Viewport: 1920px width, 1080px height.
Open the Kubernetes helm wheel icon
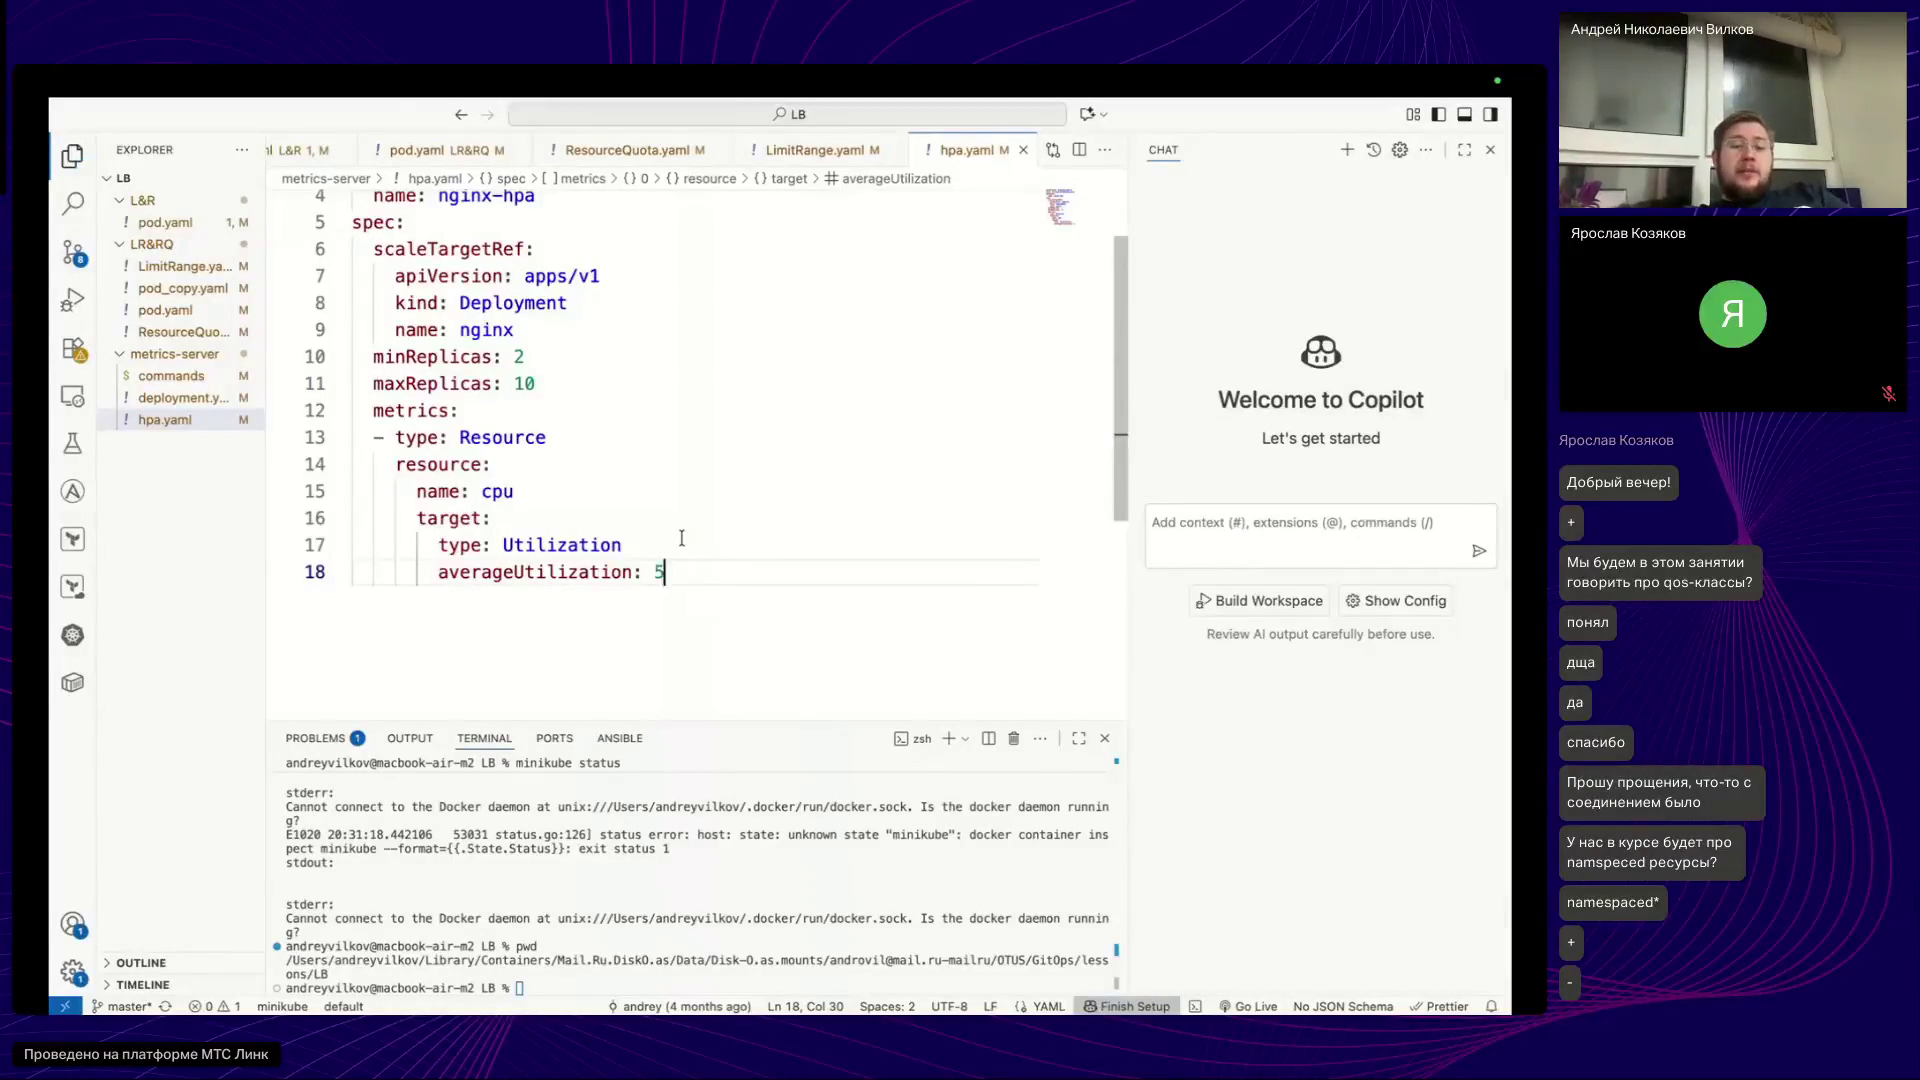pos(72,635)
